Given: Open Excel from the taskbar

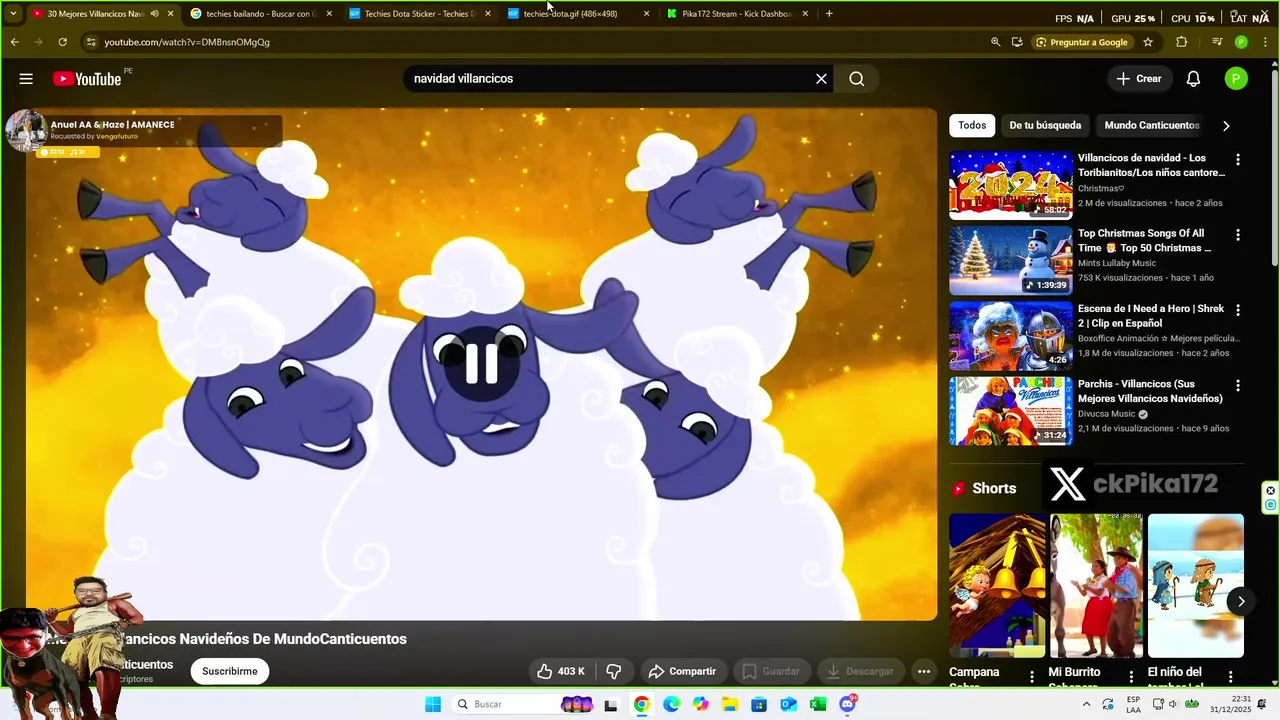Looking at the screenshot, I should (818, 704).
